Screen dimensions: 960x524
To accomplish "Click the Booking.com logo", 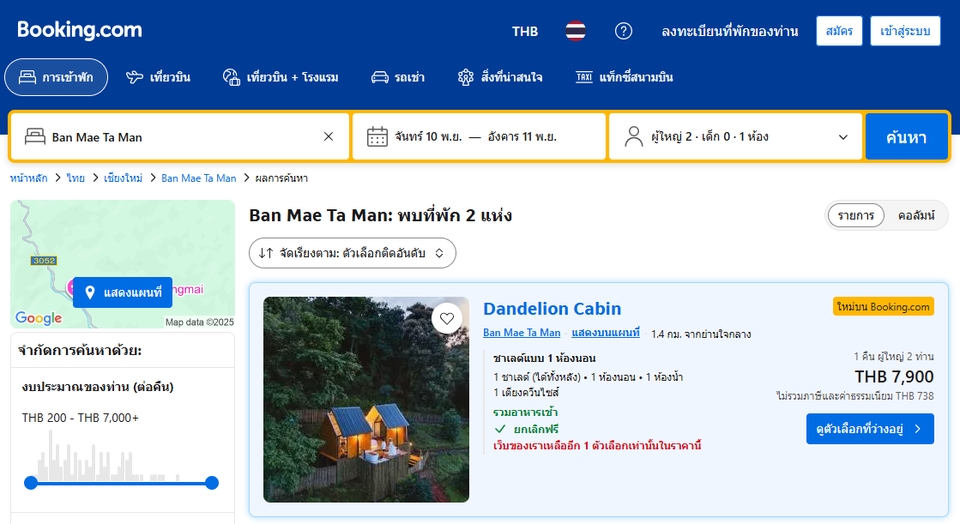I will tap(80, 30).
